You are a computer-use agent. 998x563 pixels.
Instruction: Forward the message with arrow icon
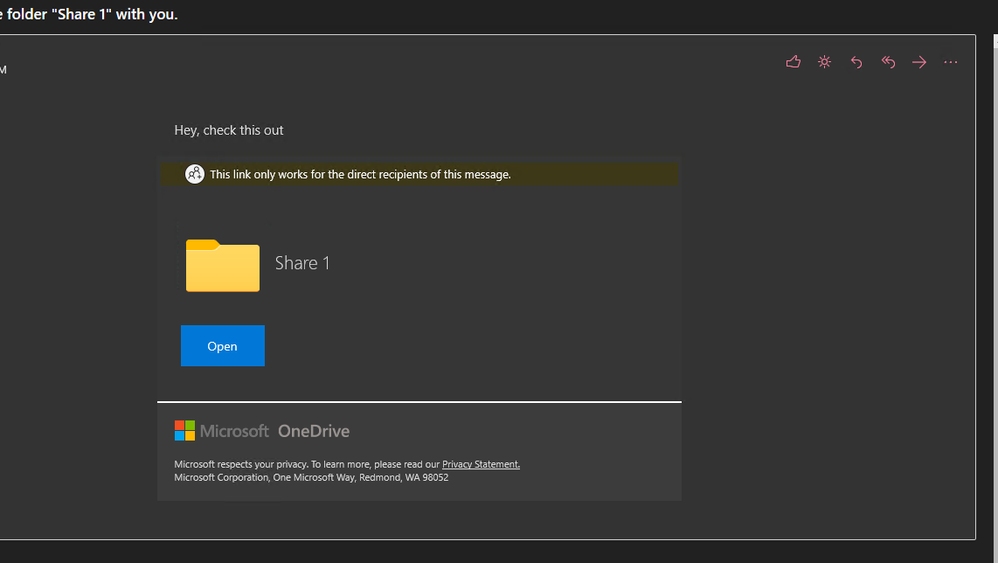[919, 62]
